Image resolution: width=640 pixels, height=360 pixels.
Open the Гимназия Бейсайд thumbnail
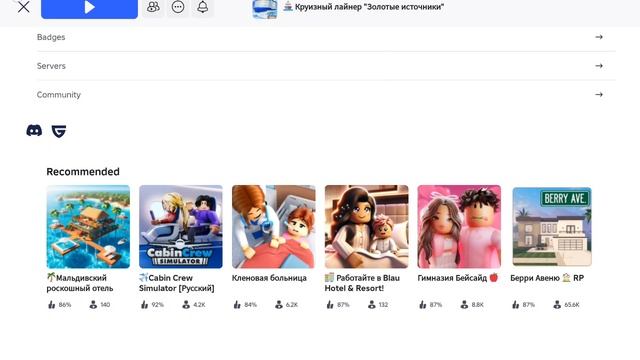(459, 227)
